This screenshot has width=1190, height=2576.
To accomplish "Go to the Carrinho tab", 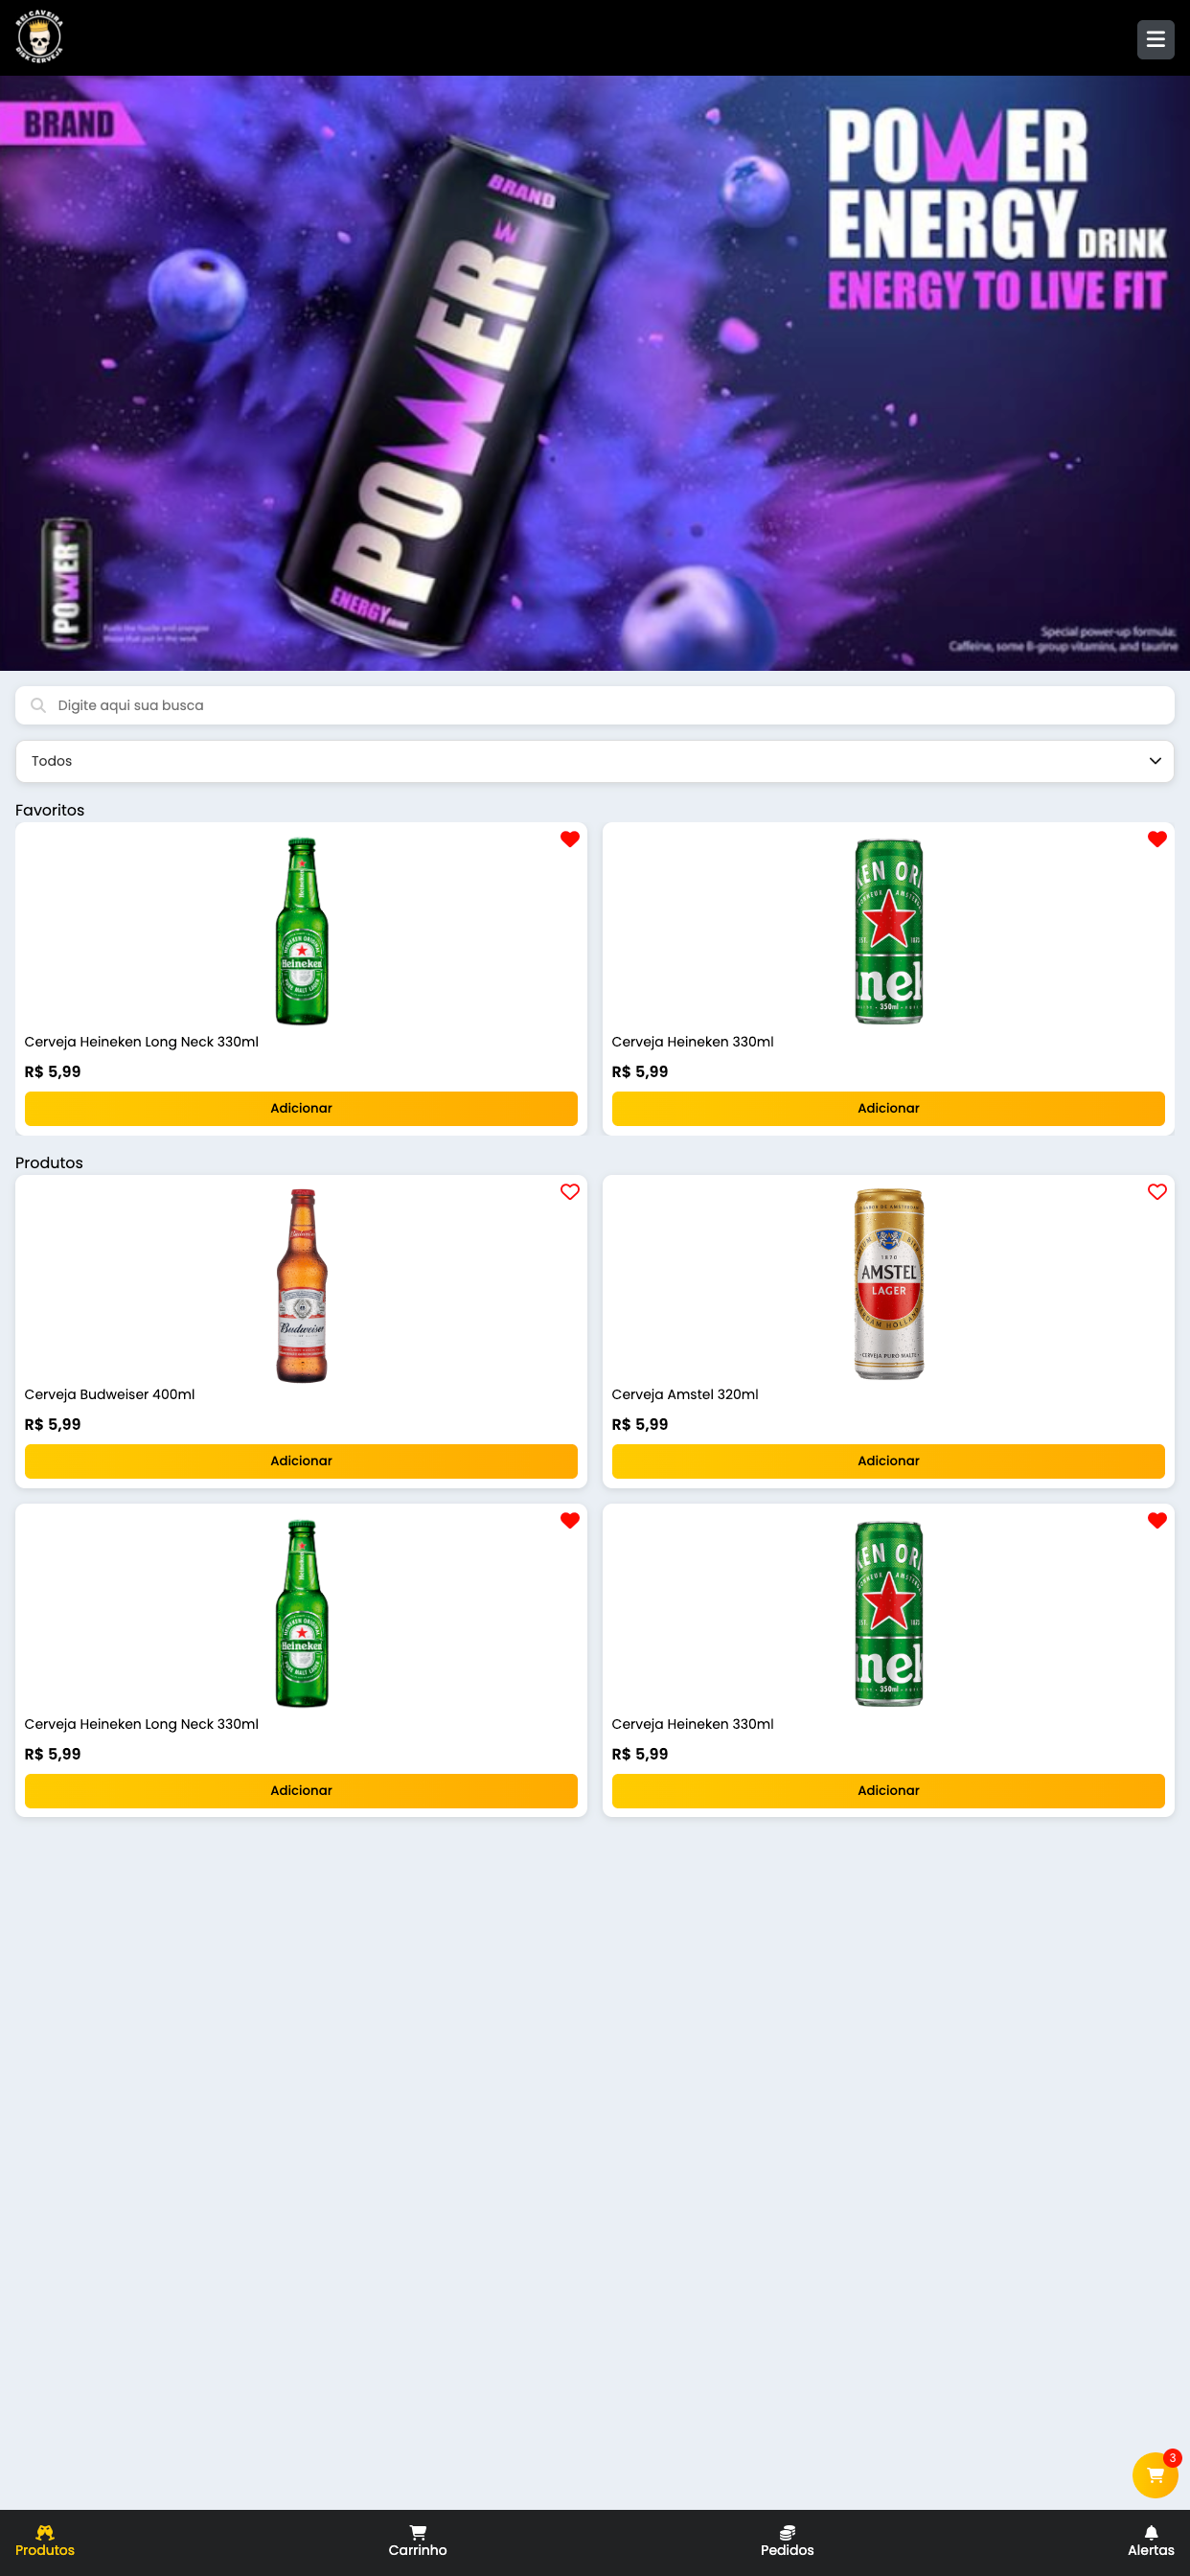I will pos(418,2541).
